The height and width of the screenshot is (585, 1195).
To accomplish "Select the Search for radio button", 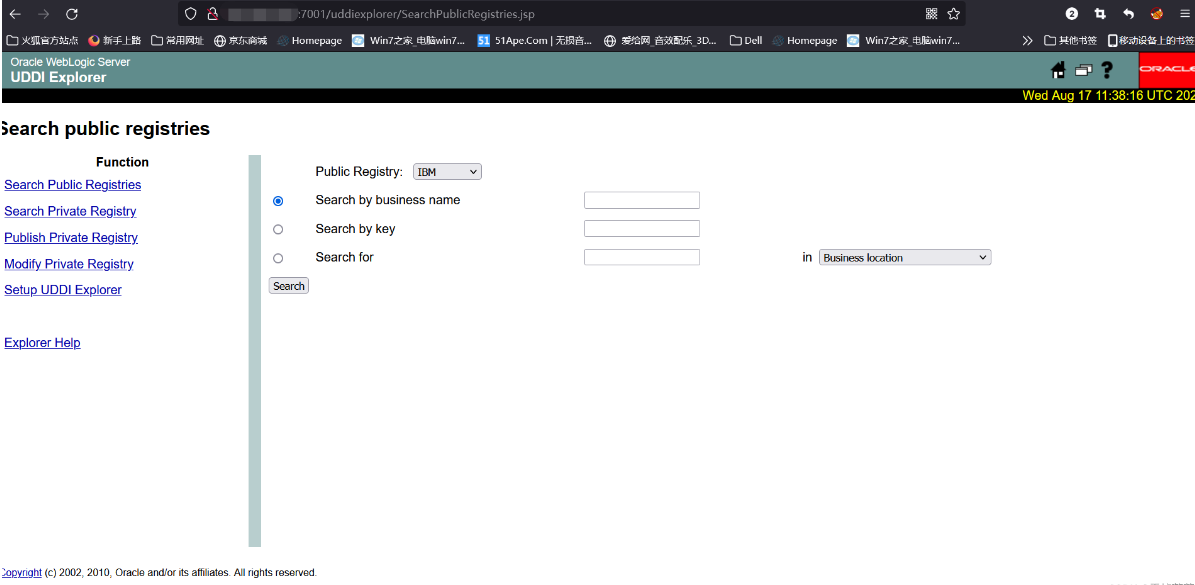I will click(278, 258).
